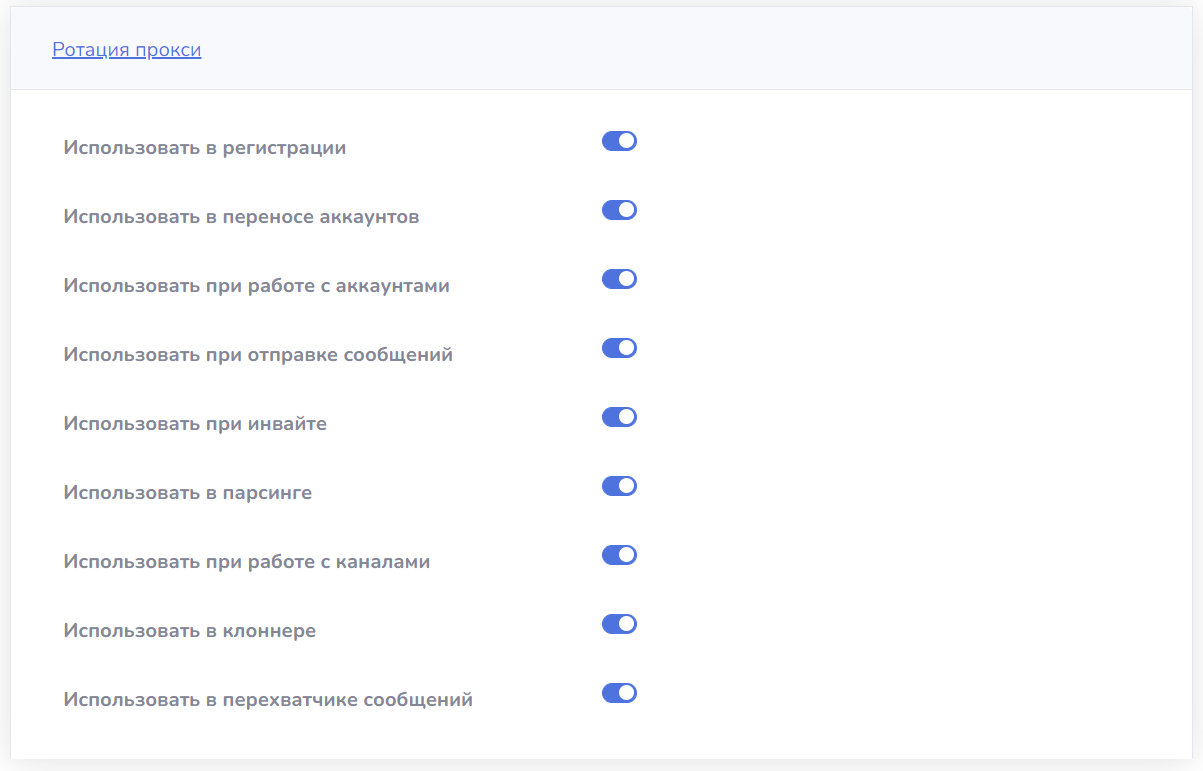Disable the Использовать при инвайте toggle
The height and width of the screenshot is (771, 1203).
619,417
